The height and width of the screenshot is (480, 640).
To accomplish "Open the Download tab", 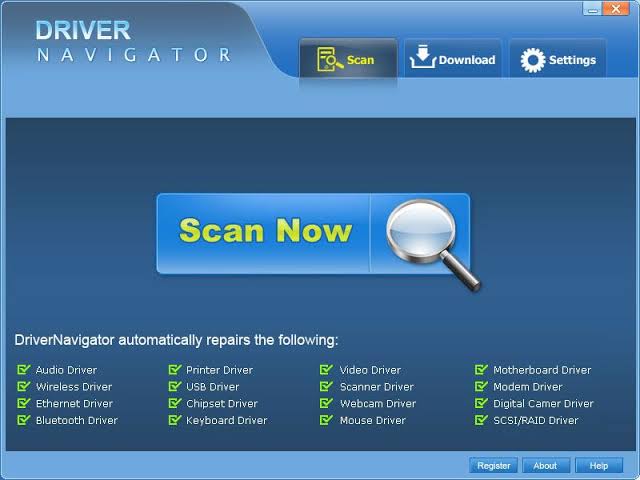I will tap(453, 58).
